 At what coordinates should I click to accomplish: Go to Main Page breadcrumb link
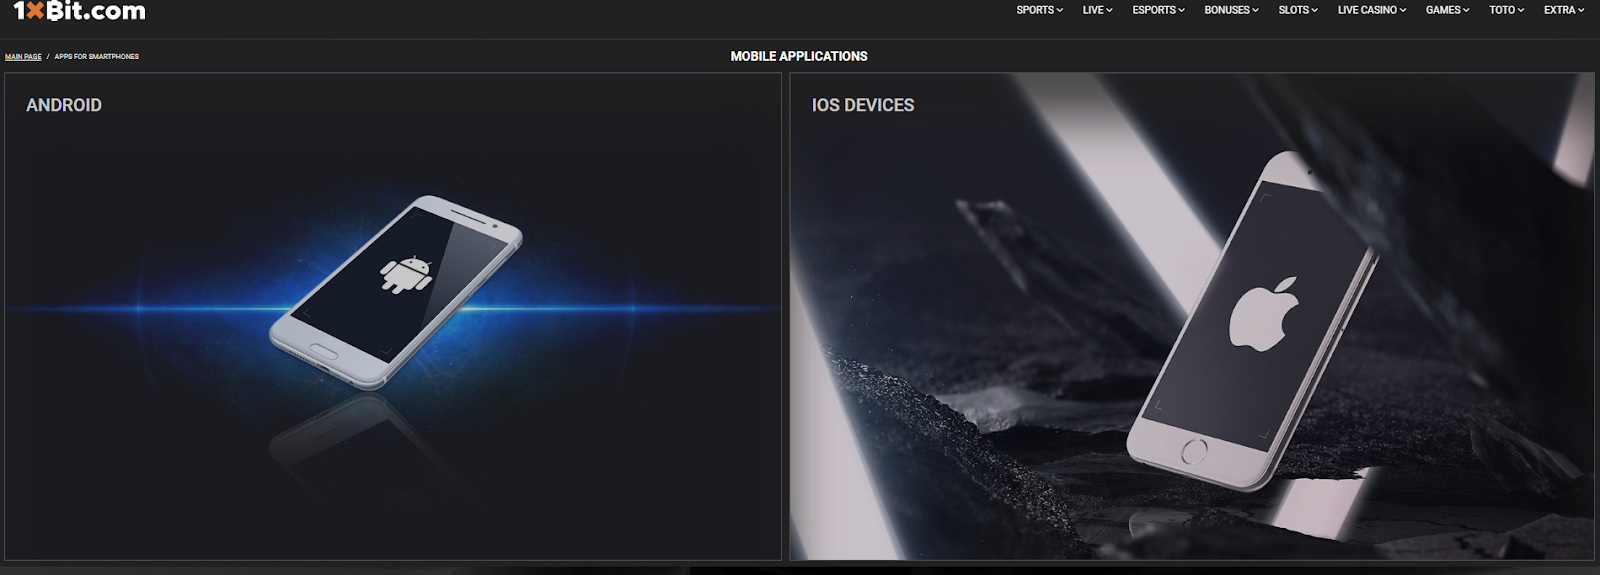coord(23,57)
